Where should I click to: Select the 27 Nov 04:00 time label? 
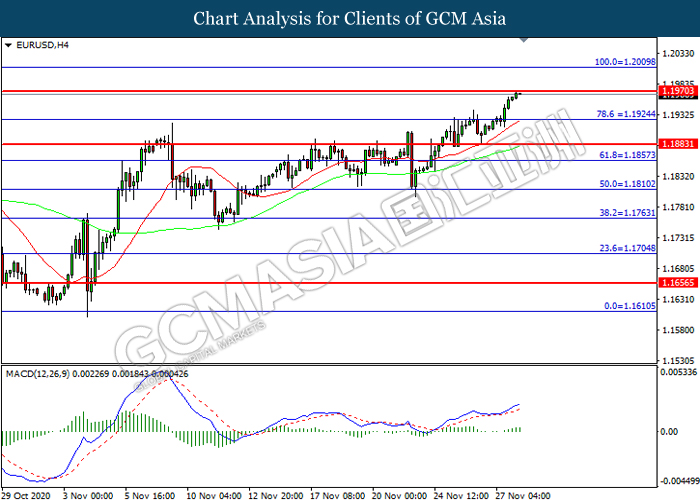[x=524, y=493]
